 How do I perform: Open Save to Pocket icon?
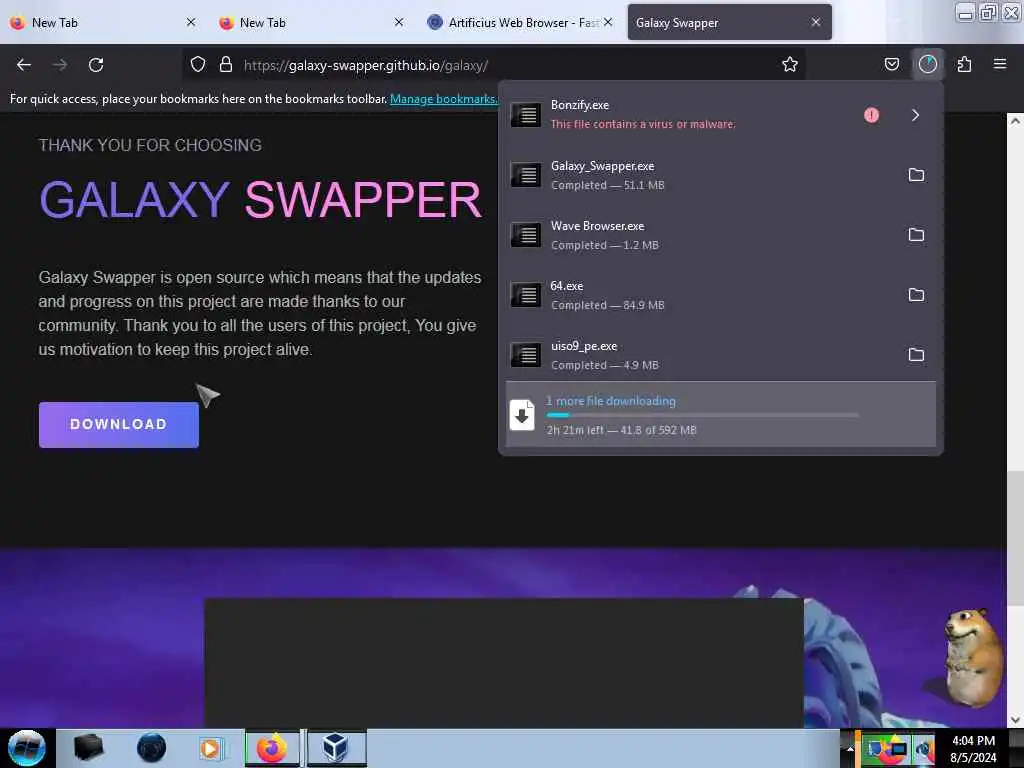click(x=891, y=65)
